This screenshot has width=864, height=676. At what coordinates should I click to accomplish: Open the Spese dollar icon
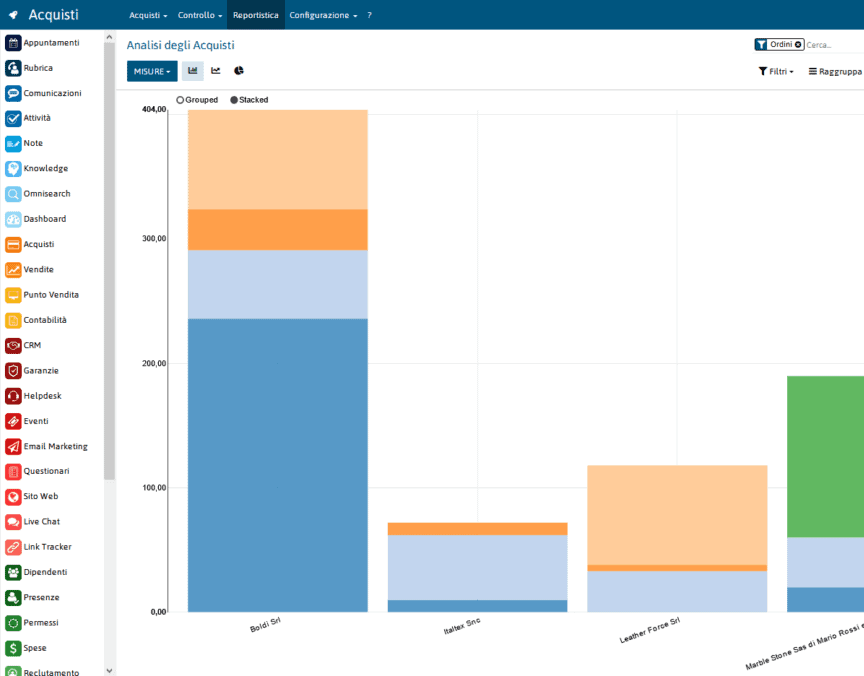13,648
